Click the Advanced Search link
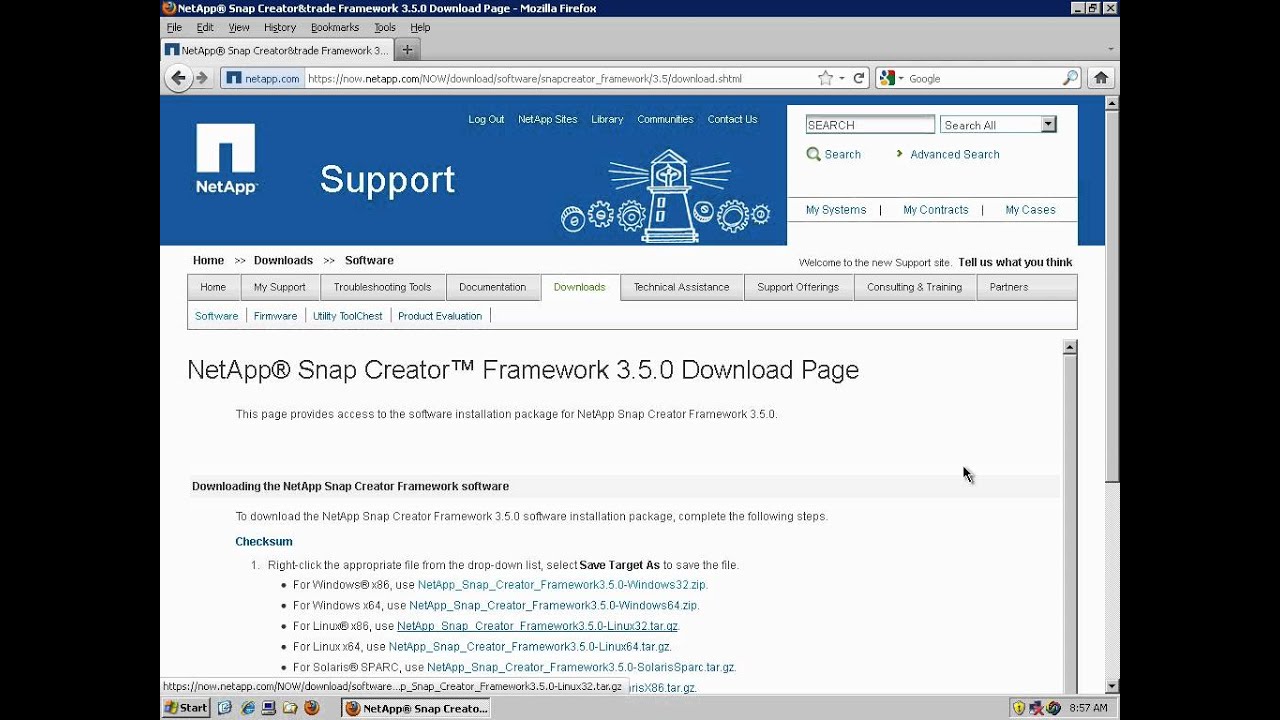Screen dimensions: 1280x720 [954, 154]
